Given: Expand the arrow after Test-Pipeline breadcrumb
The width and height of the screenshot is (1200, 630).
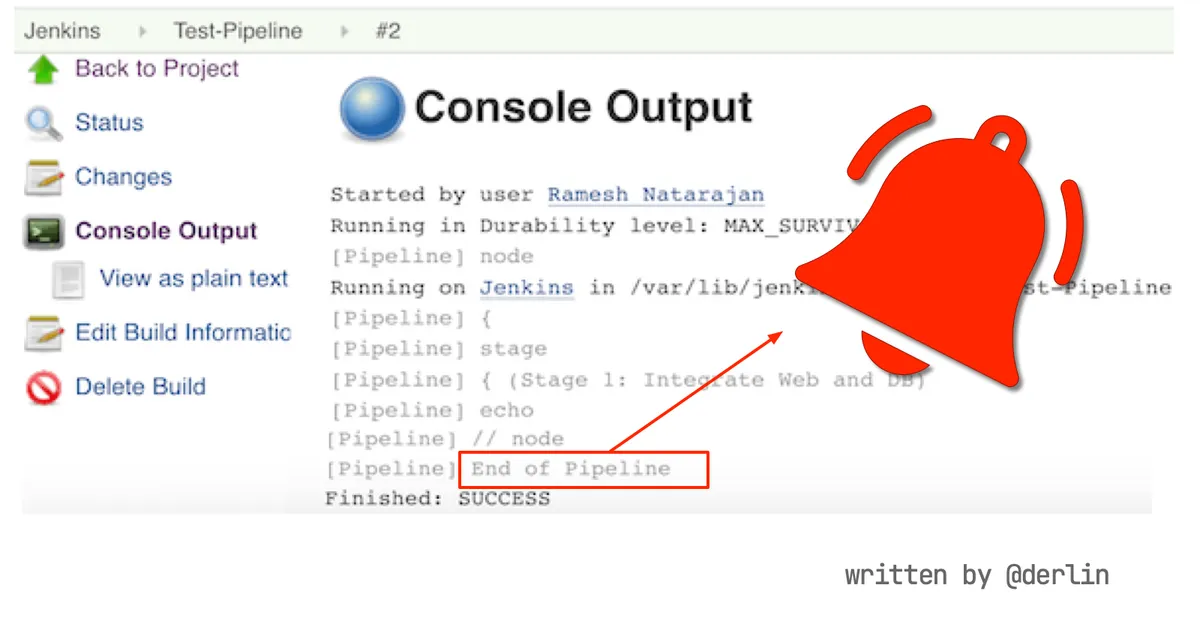Looking at the screenshot, I should (x=345, y=31).
